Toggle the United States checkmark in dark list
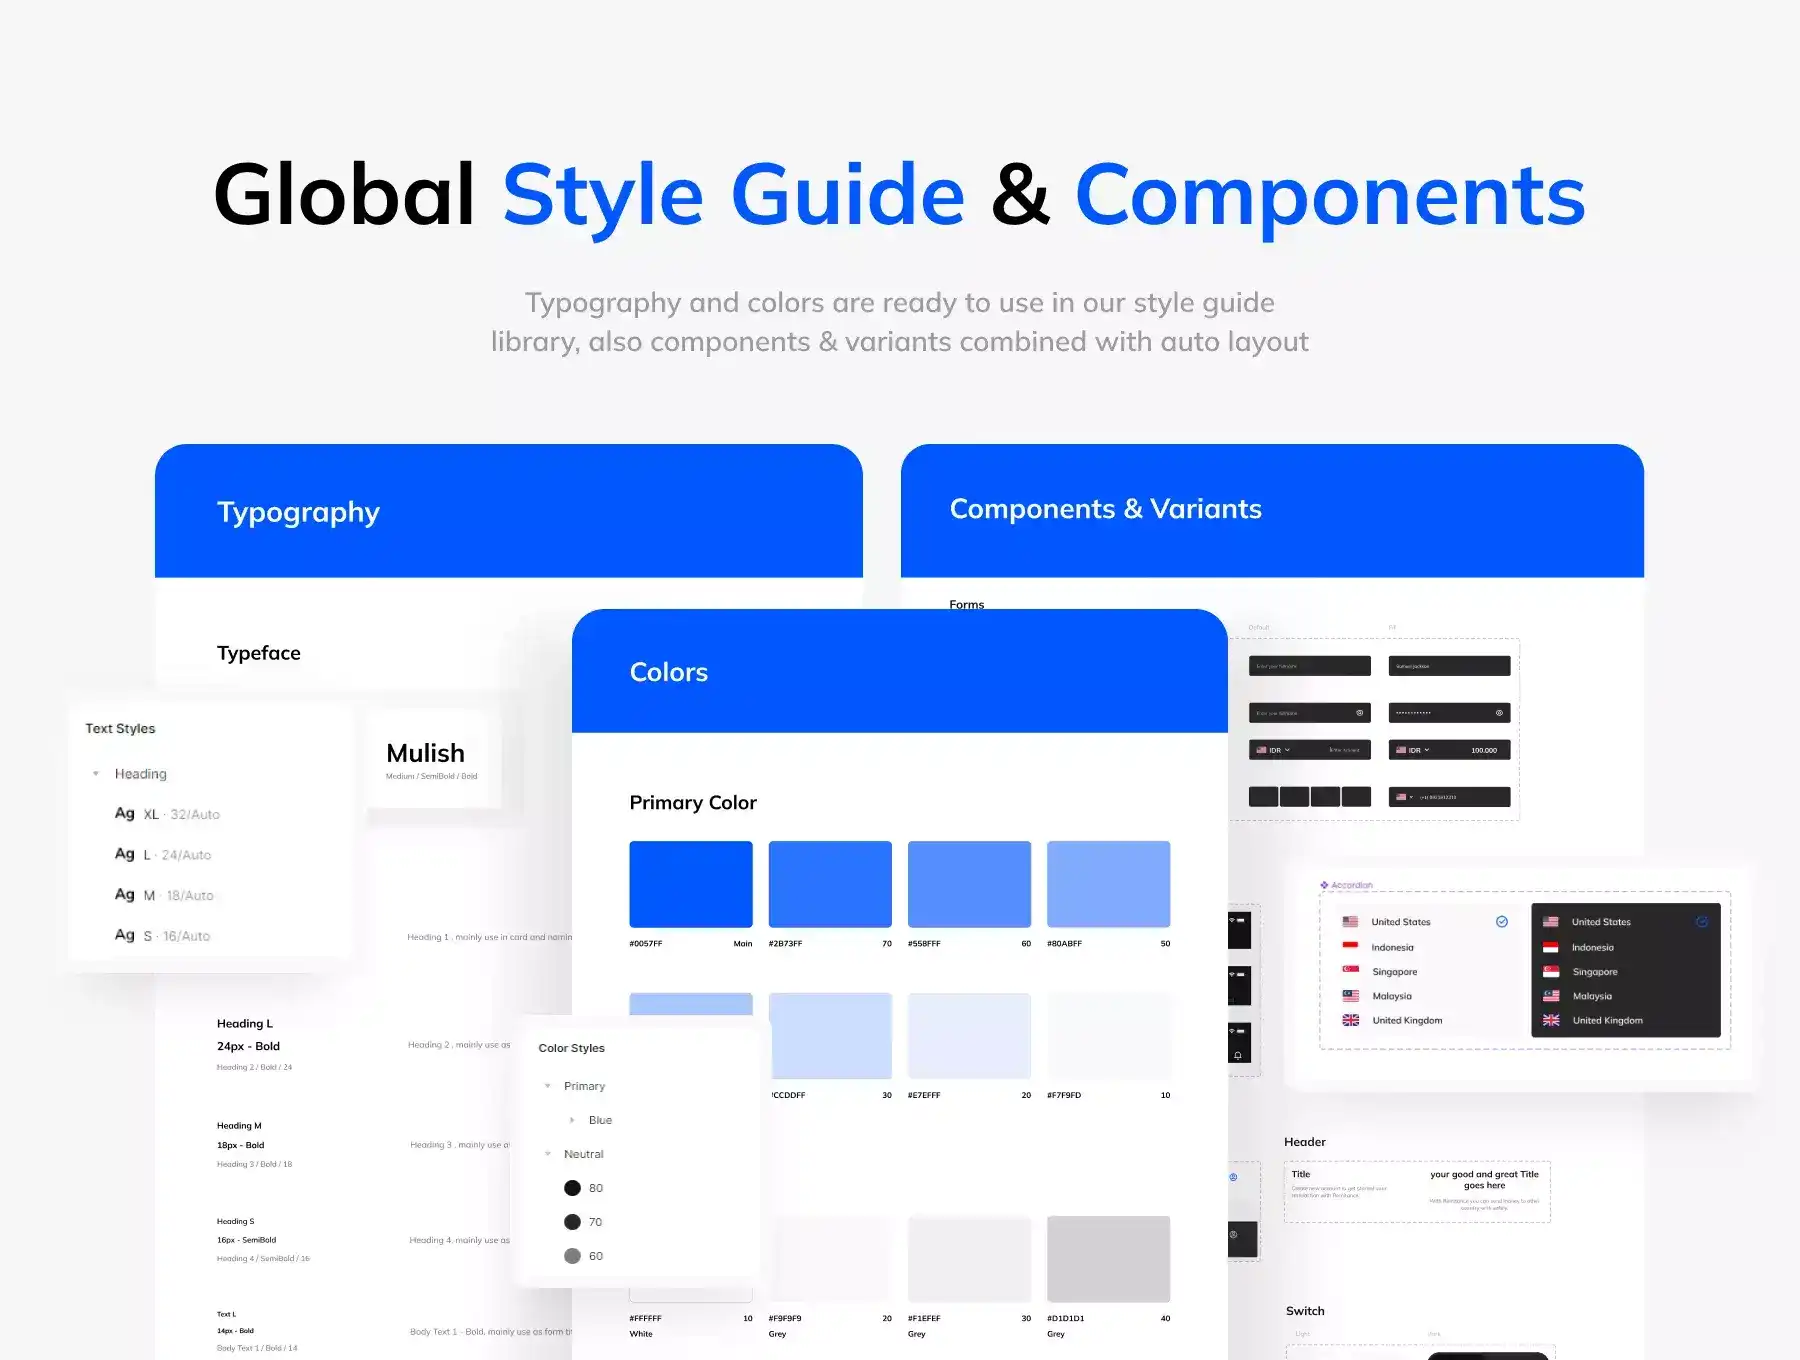 (x=1702, y=922)
